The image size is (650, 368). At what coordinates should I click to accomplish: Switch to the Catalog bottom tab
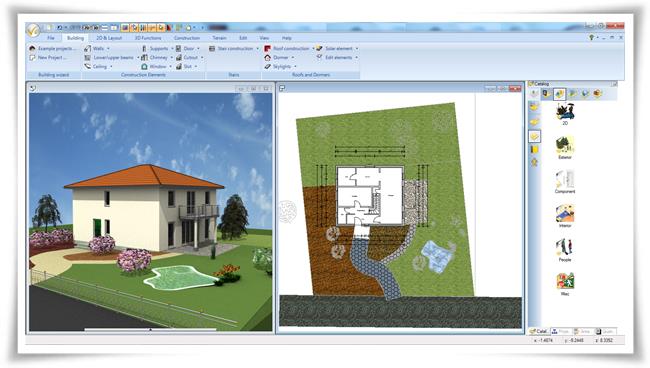pos(539,331)
